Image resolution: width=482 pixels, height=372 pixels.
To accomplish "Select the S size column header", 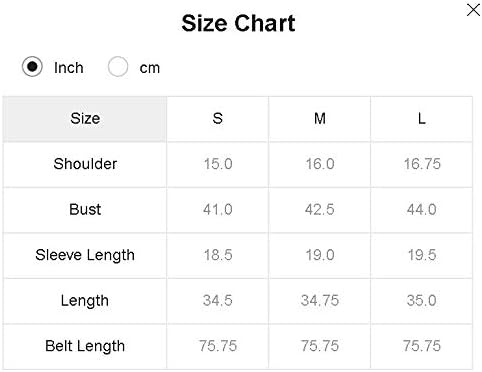I will [218, 119].
